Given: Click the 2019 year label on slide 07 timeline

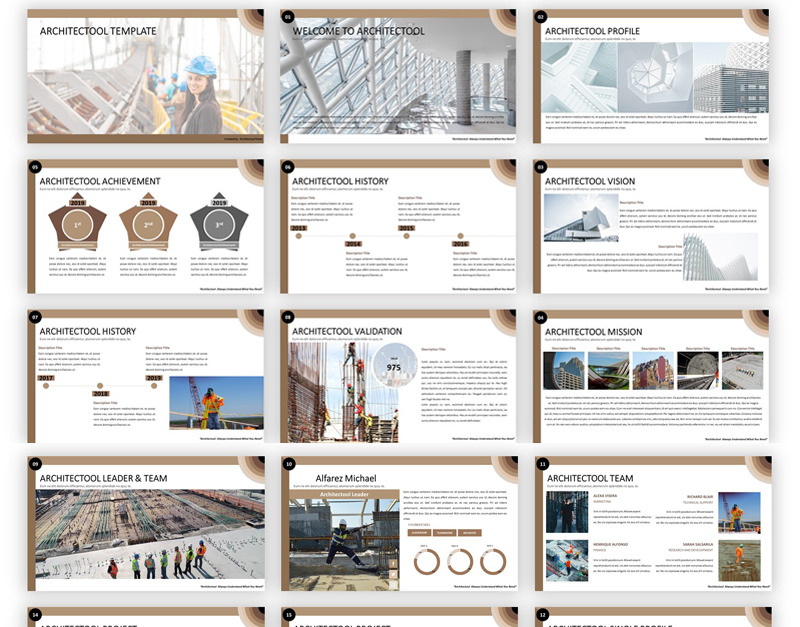Looking at the screenshot, I should point(154,378).
